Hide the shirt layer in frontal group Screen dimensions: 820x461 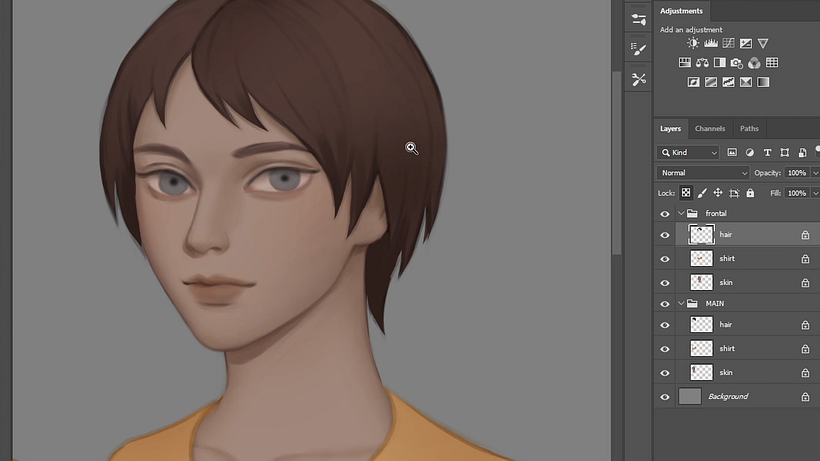665,259
